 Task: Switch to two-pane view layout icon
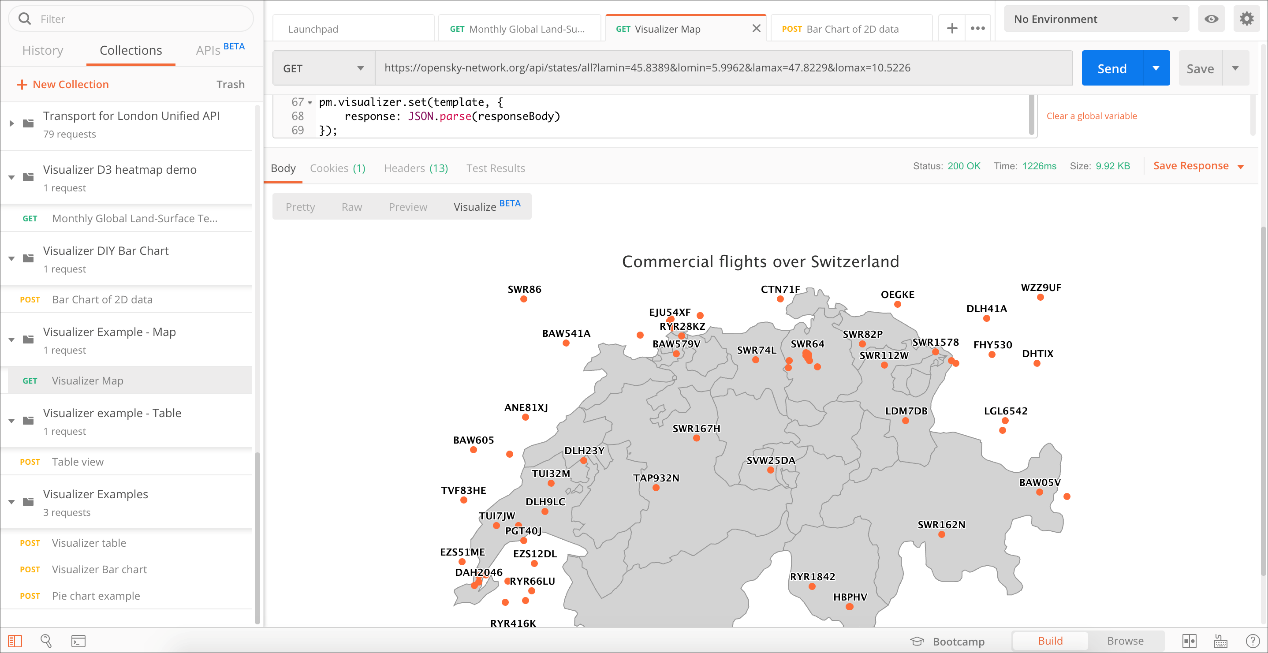[x=1190, y=641]
